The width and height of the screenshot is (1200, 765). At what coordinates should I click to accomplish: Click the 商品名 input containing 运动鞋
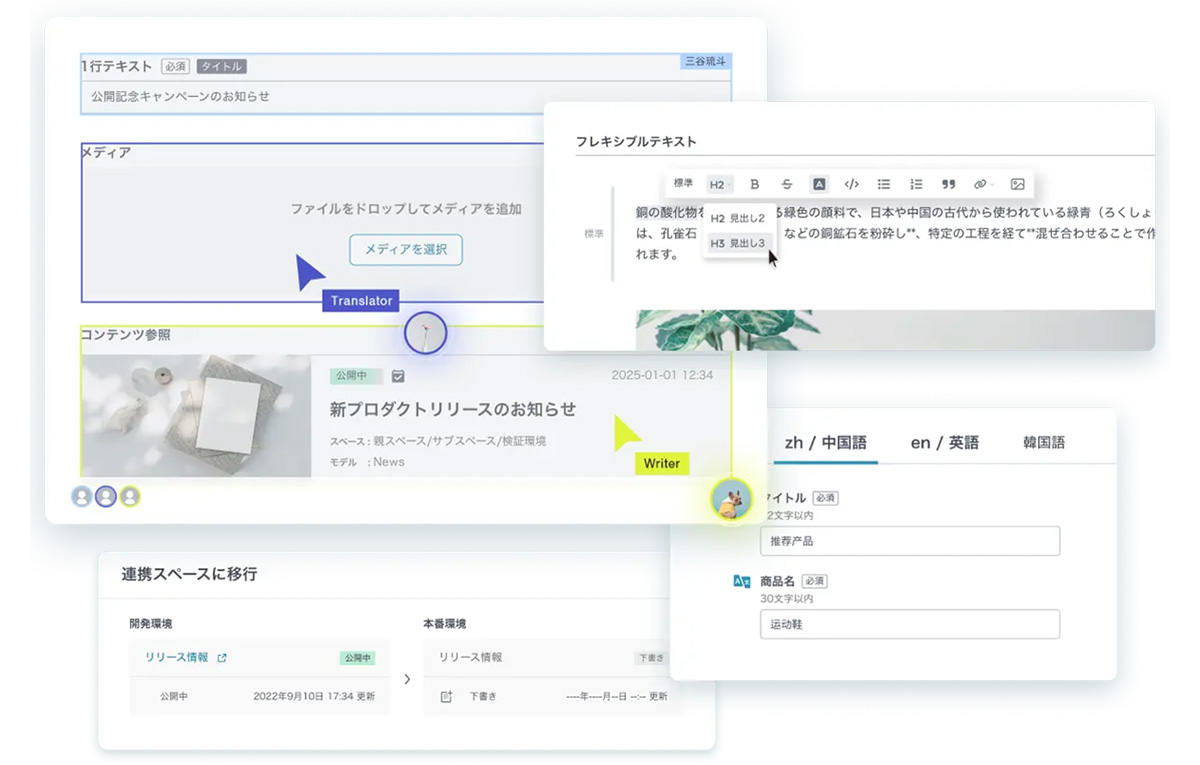pyautogui.click(x=910, y=624)
